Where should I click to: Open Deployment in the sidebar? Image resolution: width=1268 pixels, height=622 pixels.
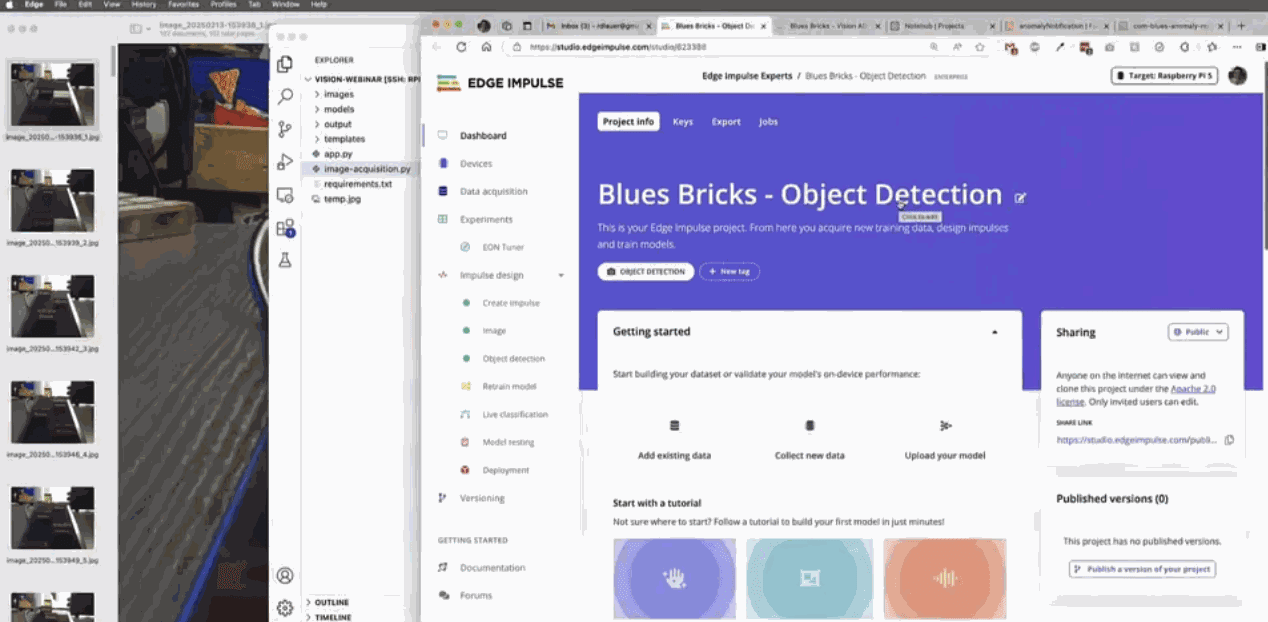(x=506, y=470)
